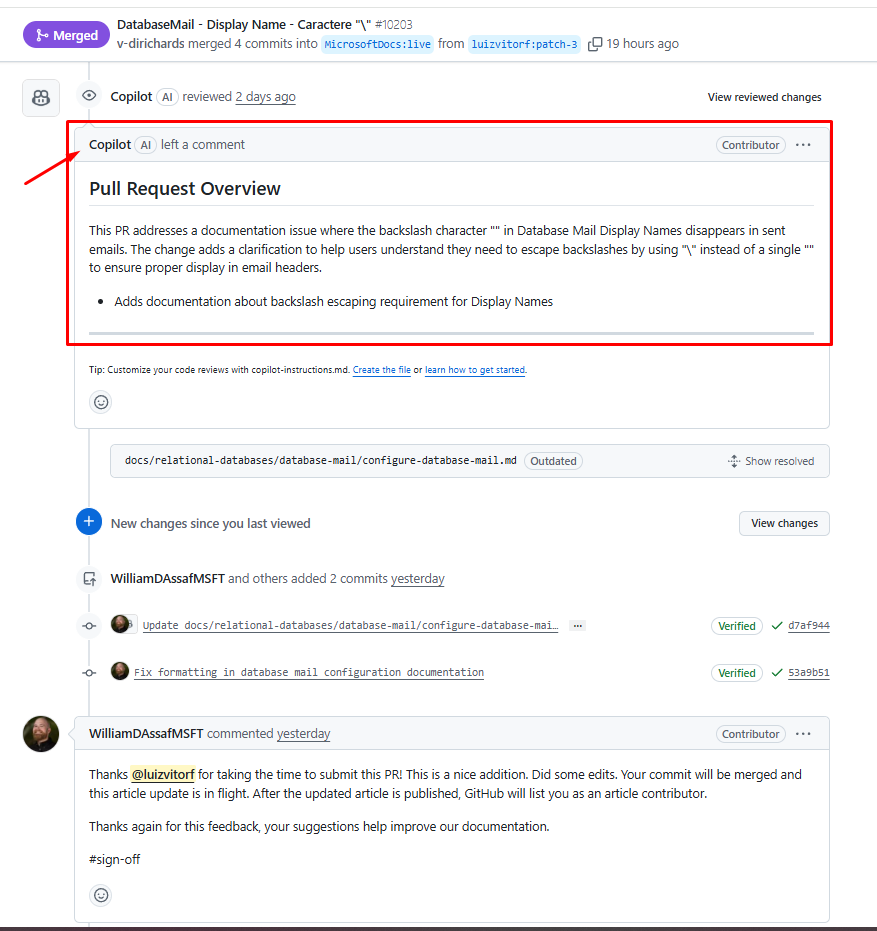Open the Create the file link
The image size is (877, 931).
(x=381, y=370)
